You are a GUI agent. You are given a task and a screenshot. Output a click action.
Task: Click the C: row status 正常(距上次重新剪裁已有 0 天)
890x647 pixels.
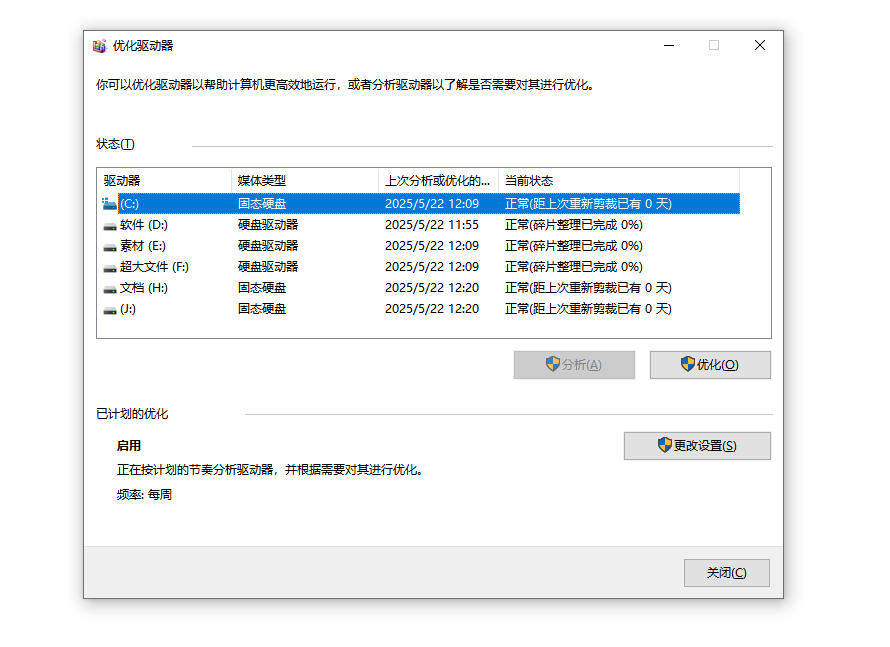click(x=588, y=204)
